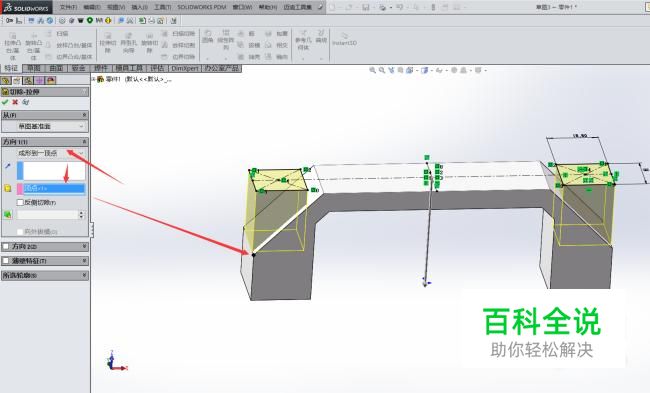This screenshot has height=393, width=650.
Task: Click the Print icon in top toolbar
Action: click(x=382, y=7)
